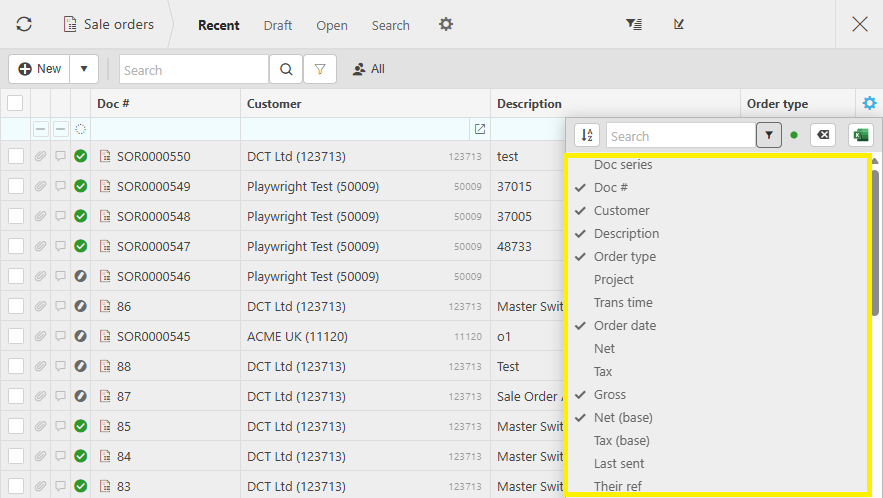Toggle the filter button in column chooser
This screenshot has height=498, width=883.
coord(769,135)
